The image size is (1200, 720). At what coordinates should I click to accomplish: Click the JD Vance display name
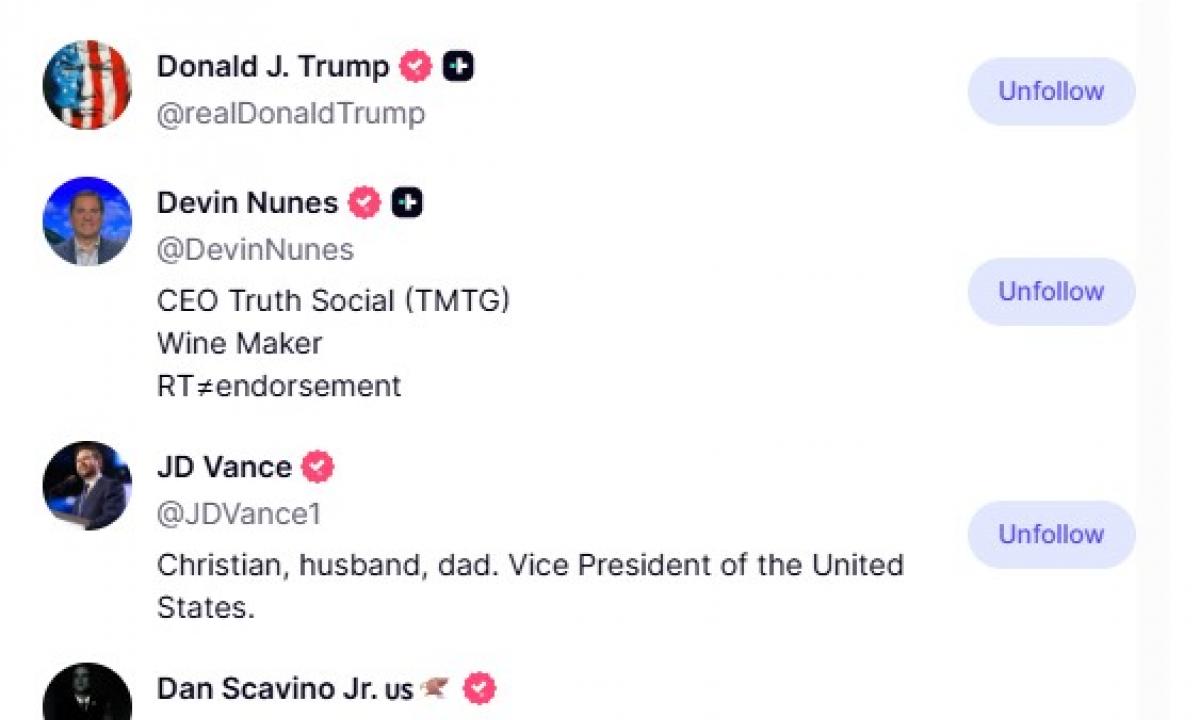coord(224,467)
